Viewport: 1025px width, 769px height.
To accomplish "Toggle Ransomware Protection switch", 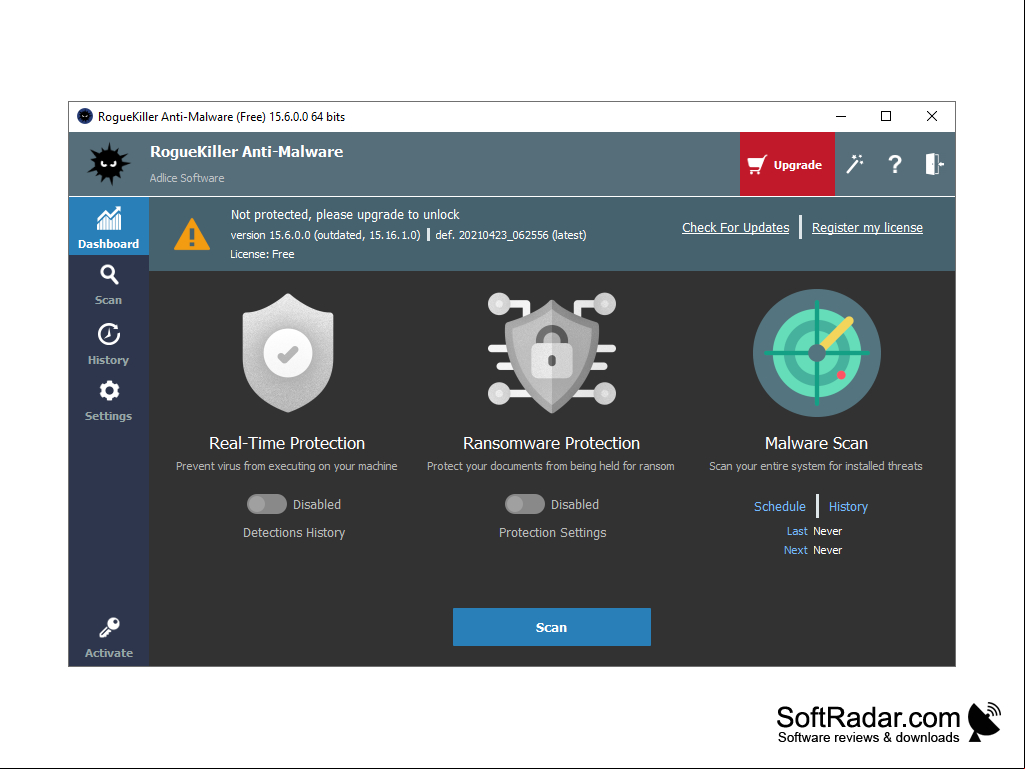I will coord(524,504).
